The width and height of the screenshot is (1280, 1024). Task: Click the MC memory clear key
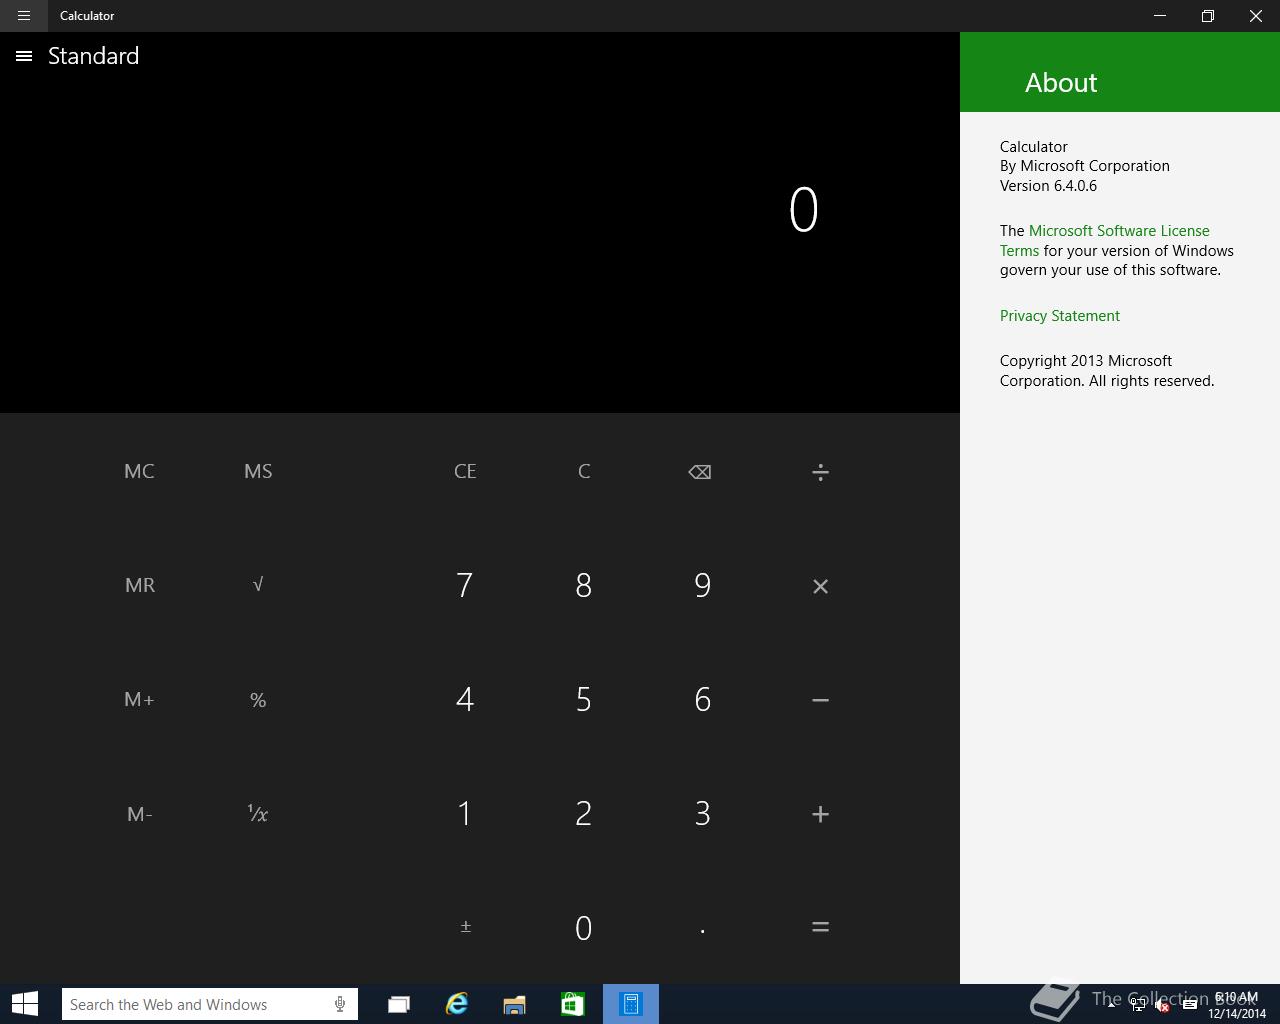point(139,471)
